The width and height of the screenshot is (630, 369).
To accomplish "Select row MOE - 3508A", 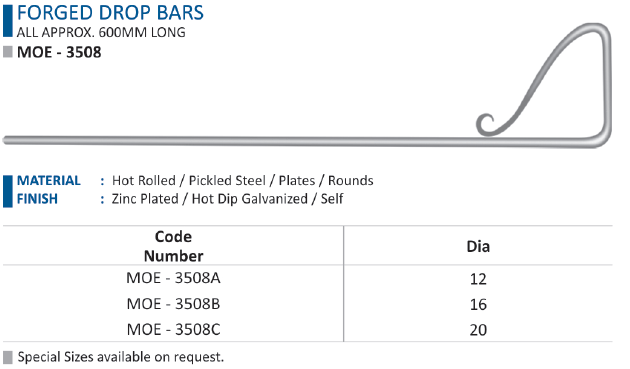I will [x=308, y=278].
